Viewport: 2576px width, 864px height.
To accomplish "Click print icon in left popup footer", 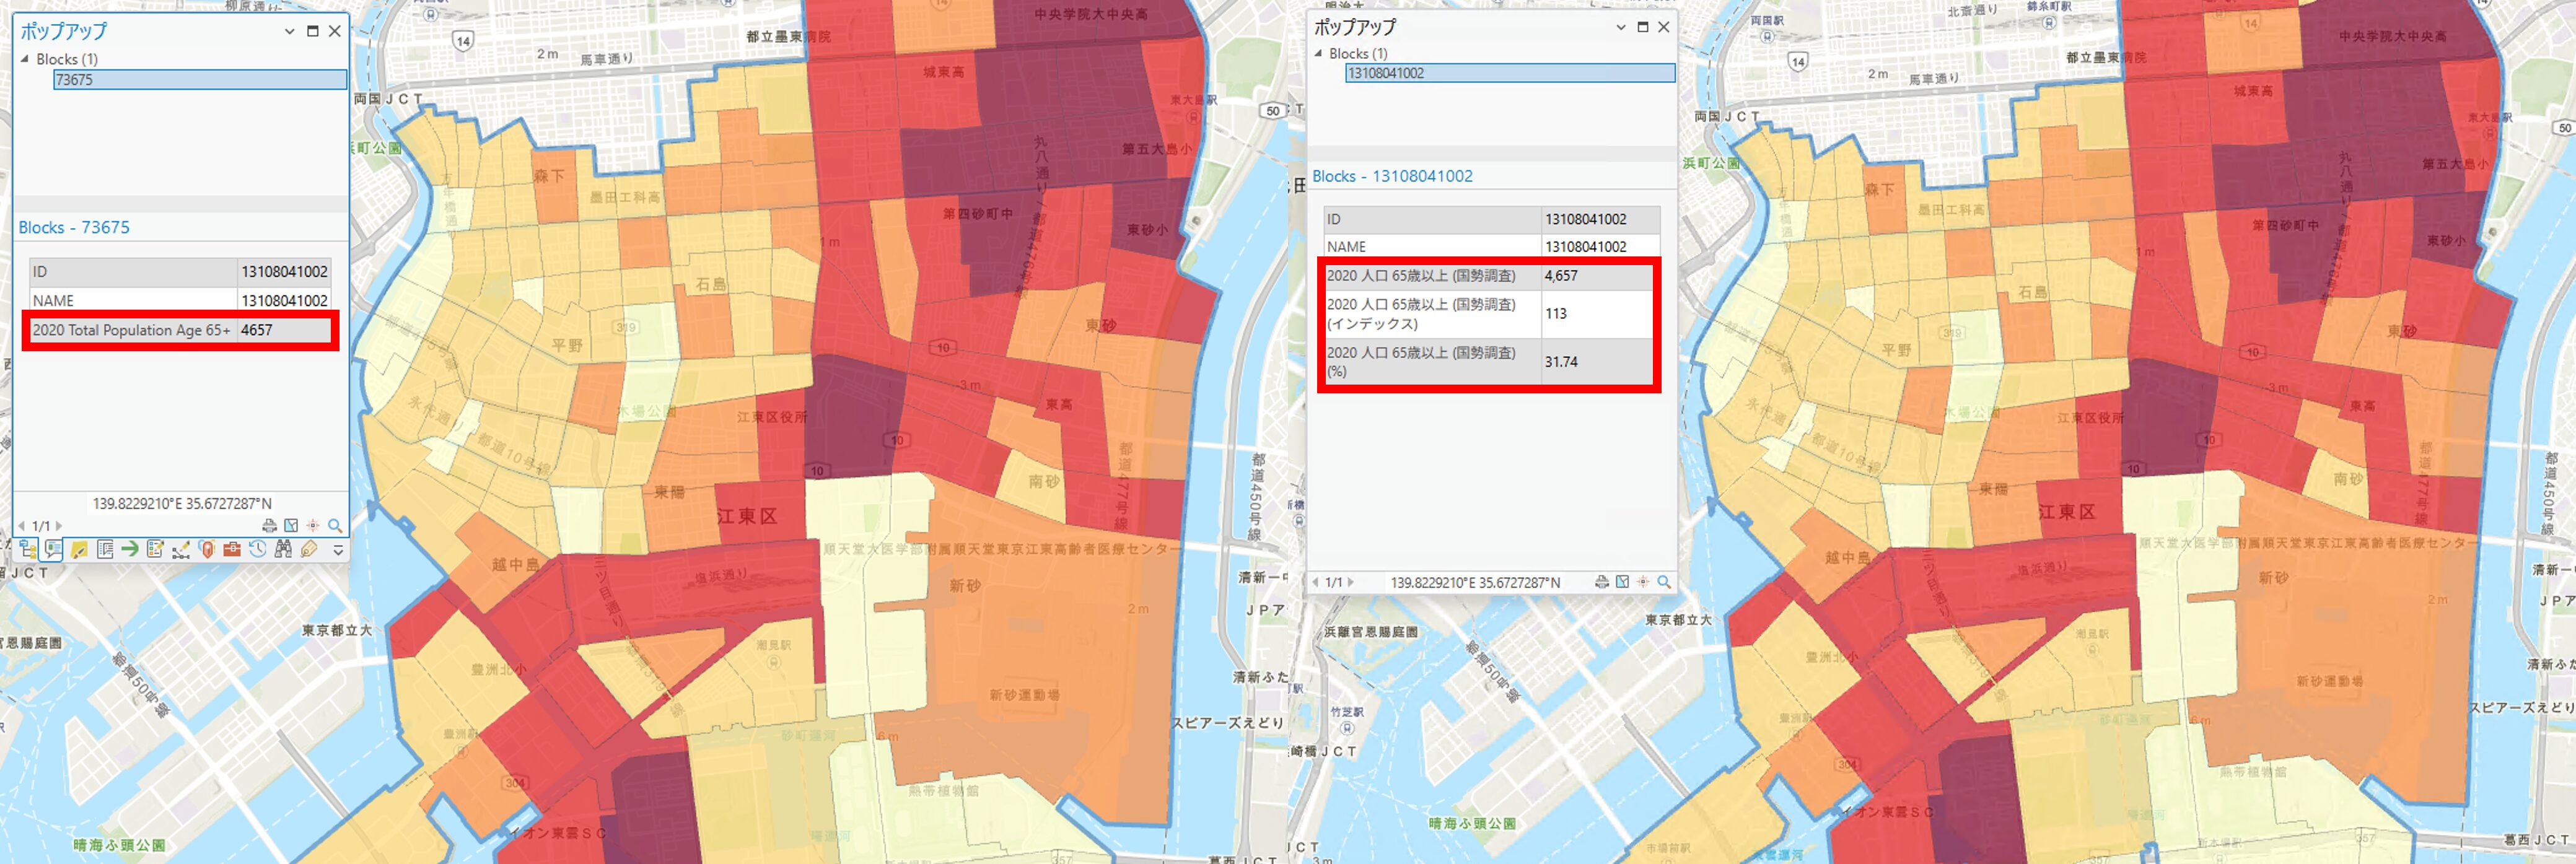I will 270,526.
